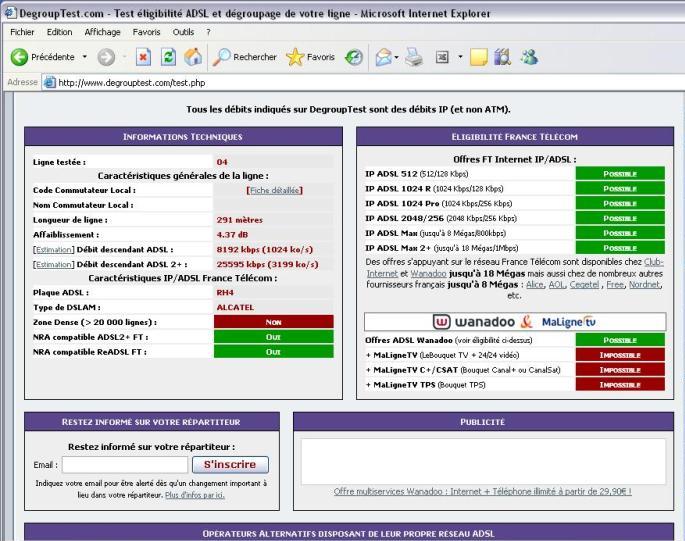Screen dimensions: 685x541
Task: Open Messenger people icon
Action: coord(529,57)
